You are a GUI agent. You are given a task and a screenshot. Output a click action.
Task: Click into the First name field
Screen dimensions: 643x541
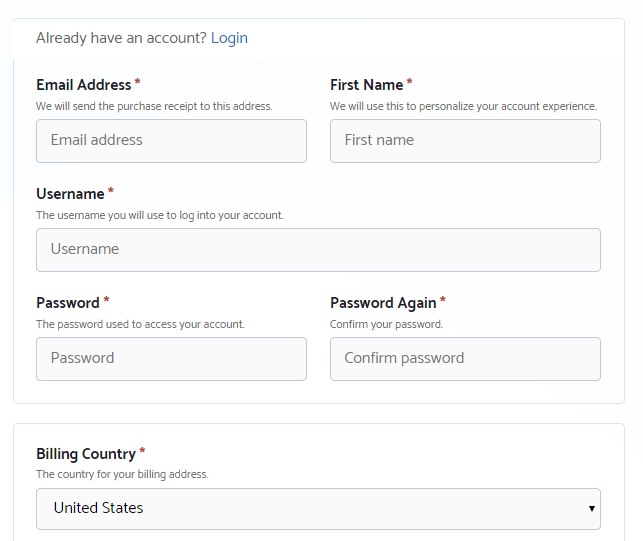[465, 141]
